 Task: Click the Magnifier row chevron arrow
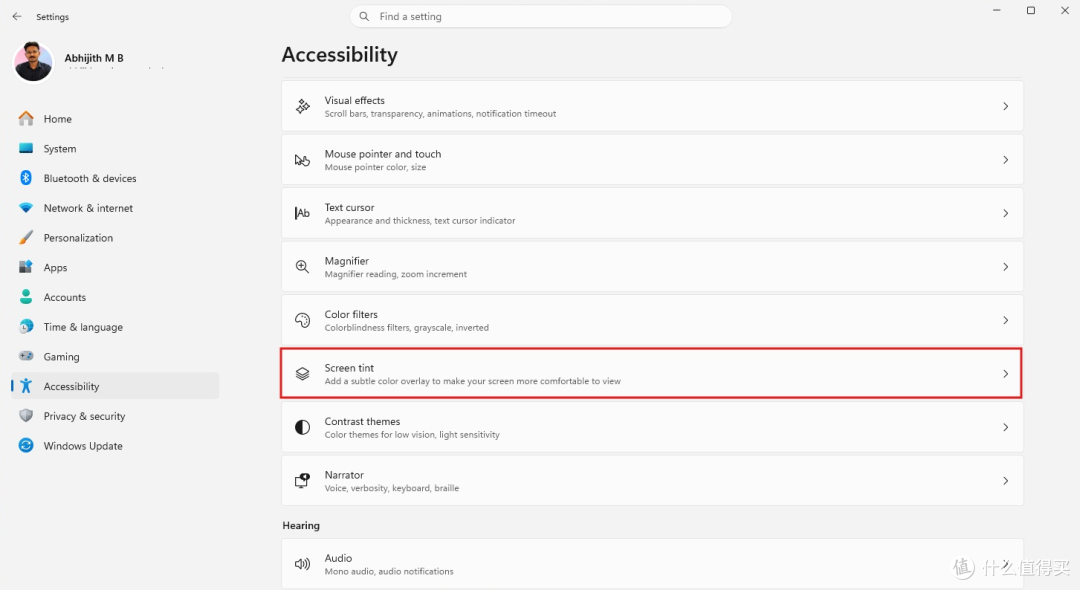(1006, 266)
